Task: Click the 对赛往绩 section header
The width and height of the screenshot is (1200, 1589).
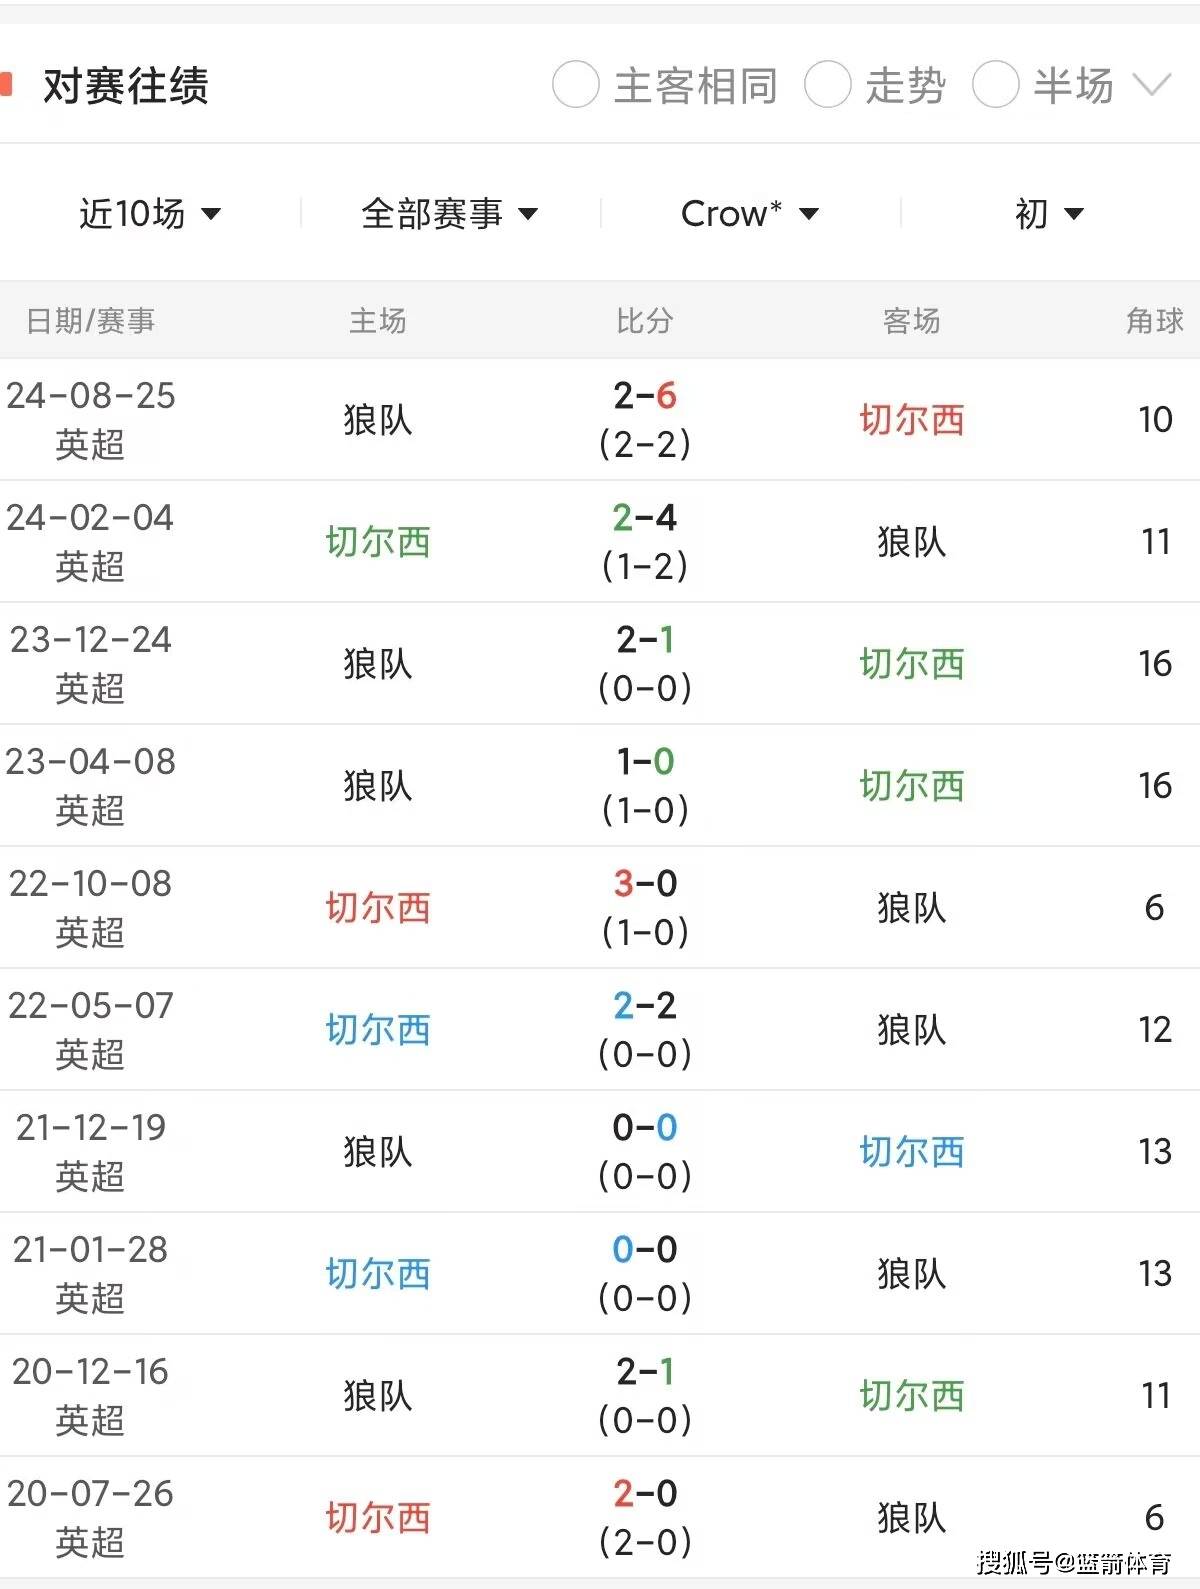Action: click(x=124, y=86)
